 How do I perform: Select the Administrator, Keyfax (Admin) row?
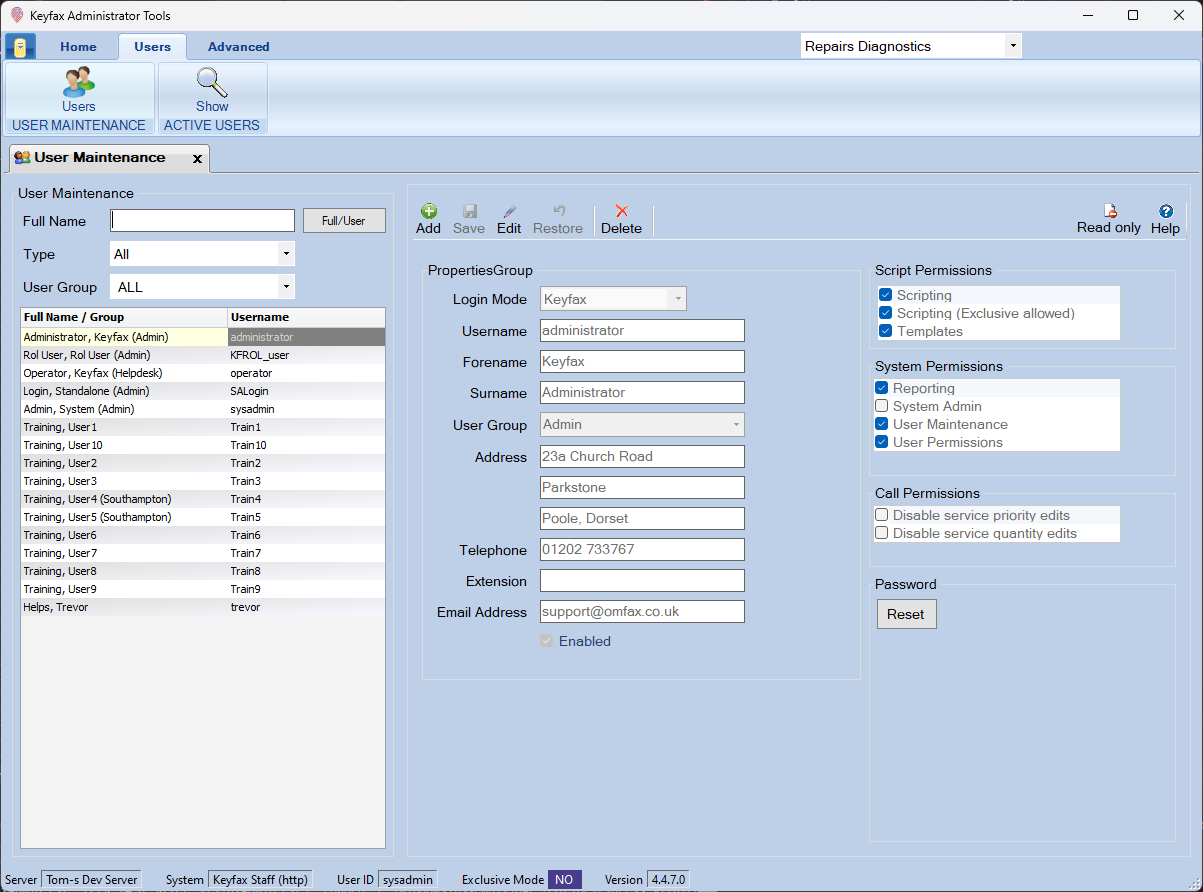pos(203,337)
